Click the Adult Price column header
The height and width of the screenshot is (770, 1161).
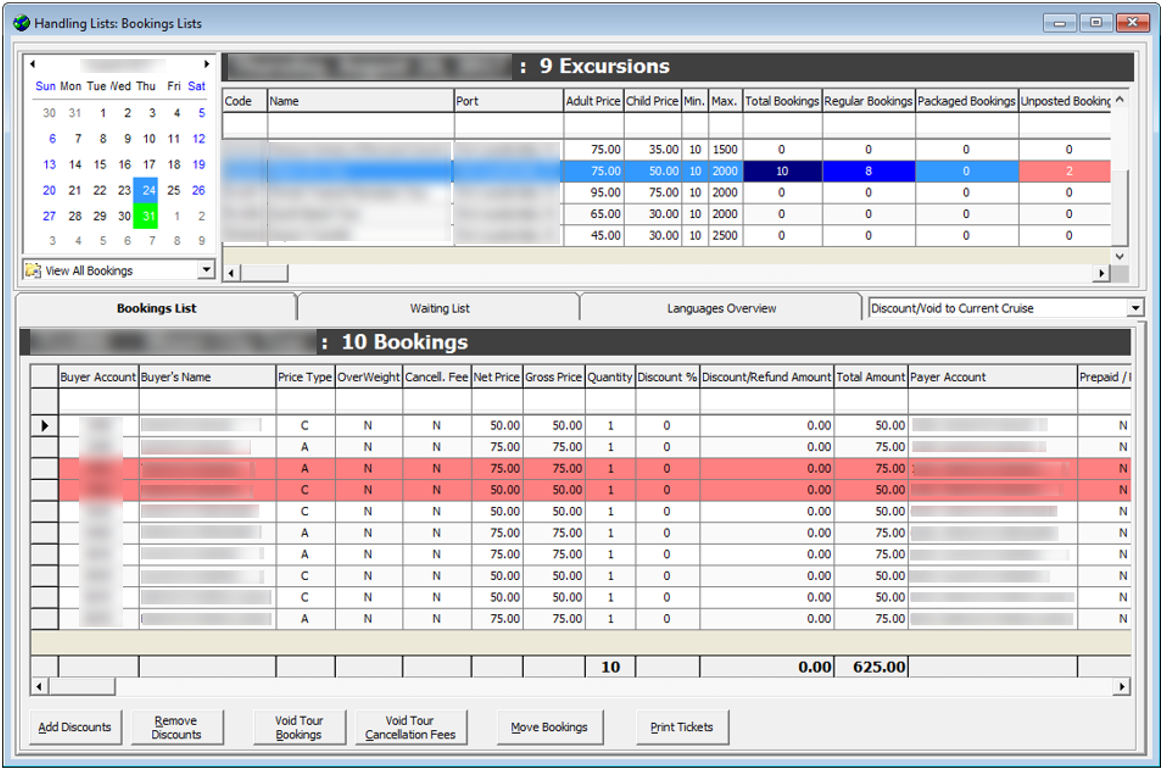[593, 101]
